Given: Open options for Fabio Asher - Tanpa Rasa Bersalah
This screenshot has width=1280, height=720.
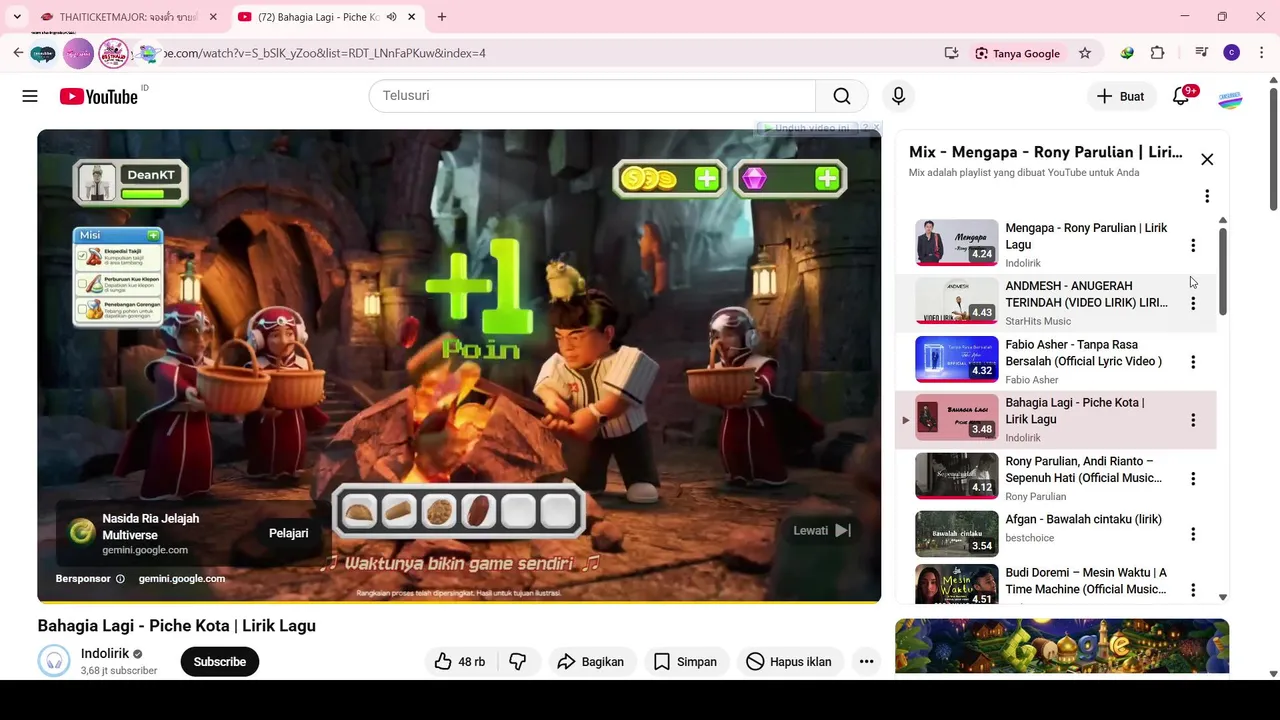Looking at the screenshot, I should point(1193,362).
